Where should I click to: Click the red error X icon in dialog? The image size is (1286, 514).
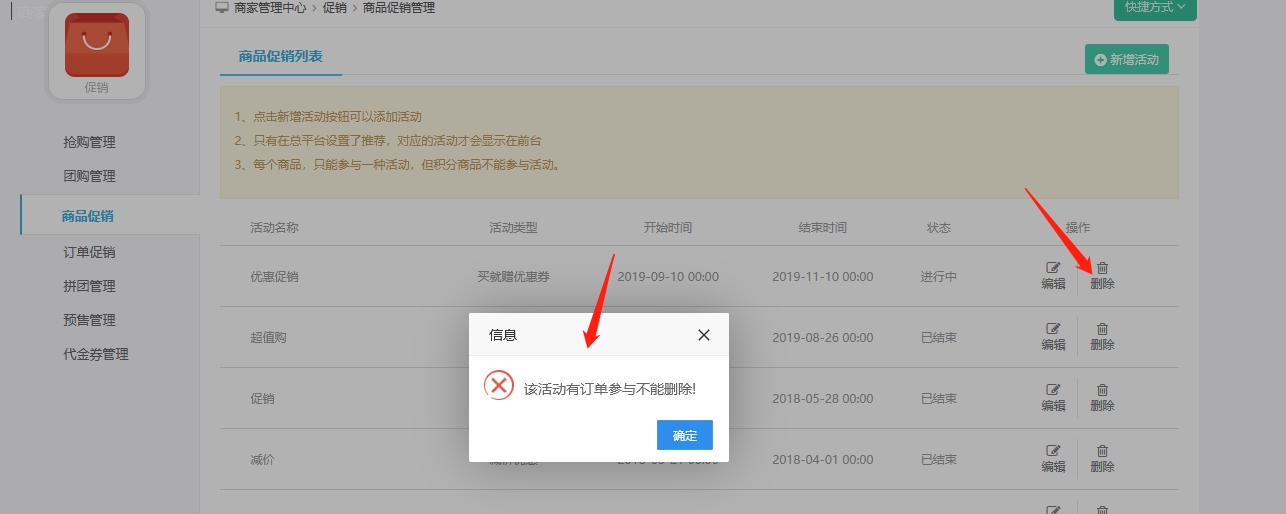(498, 385)
